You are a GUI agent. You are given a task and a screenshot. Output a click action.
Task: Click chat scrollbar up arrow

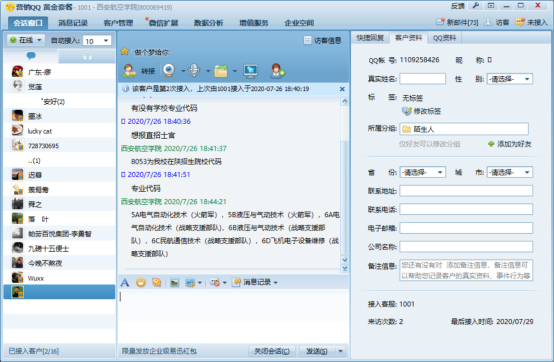point(344,101)
